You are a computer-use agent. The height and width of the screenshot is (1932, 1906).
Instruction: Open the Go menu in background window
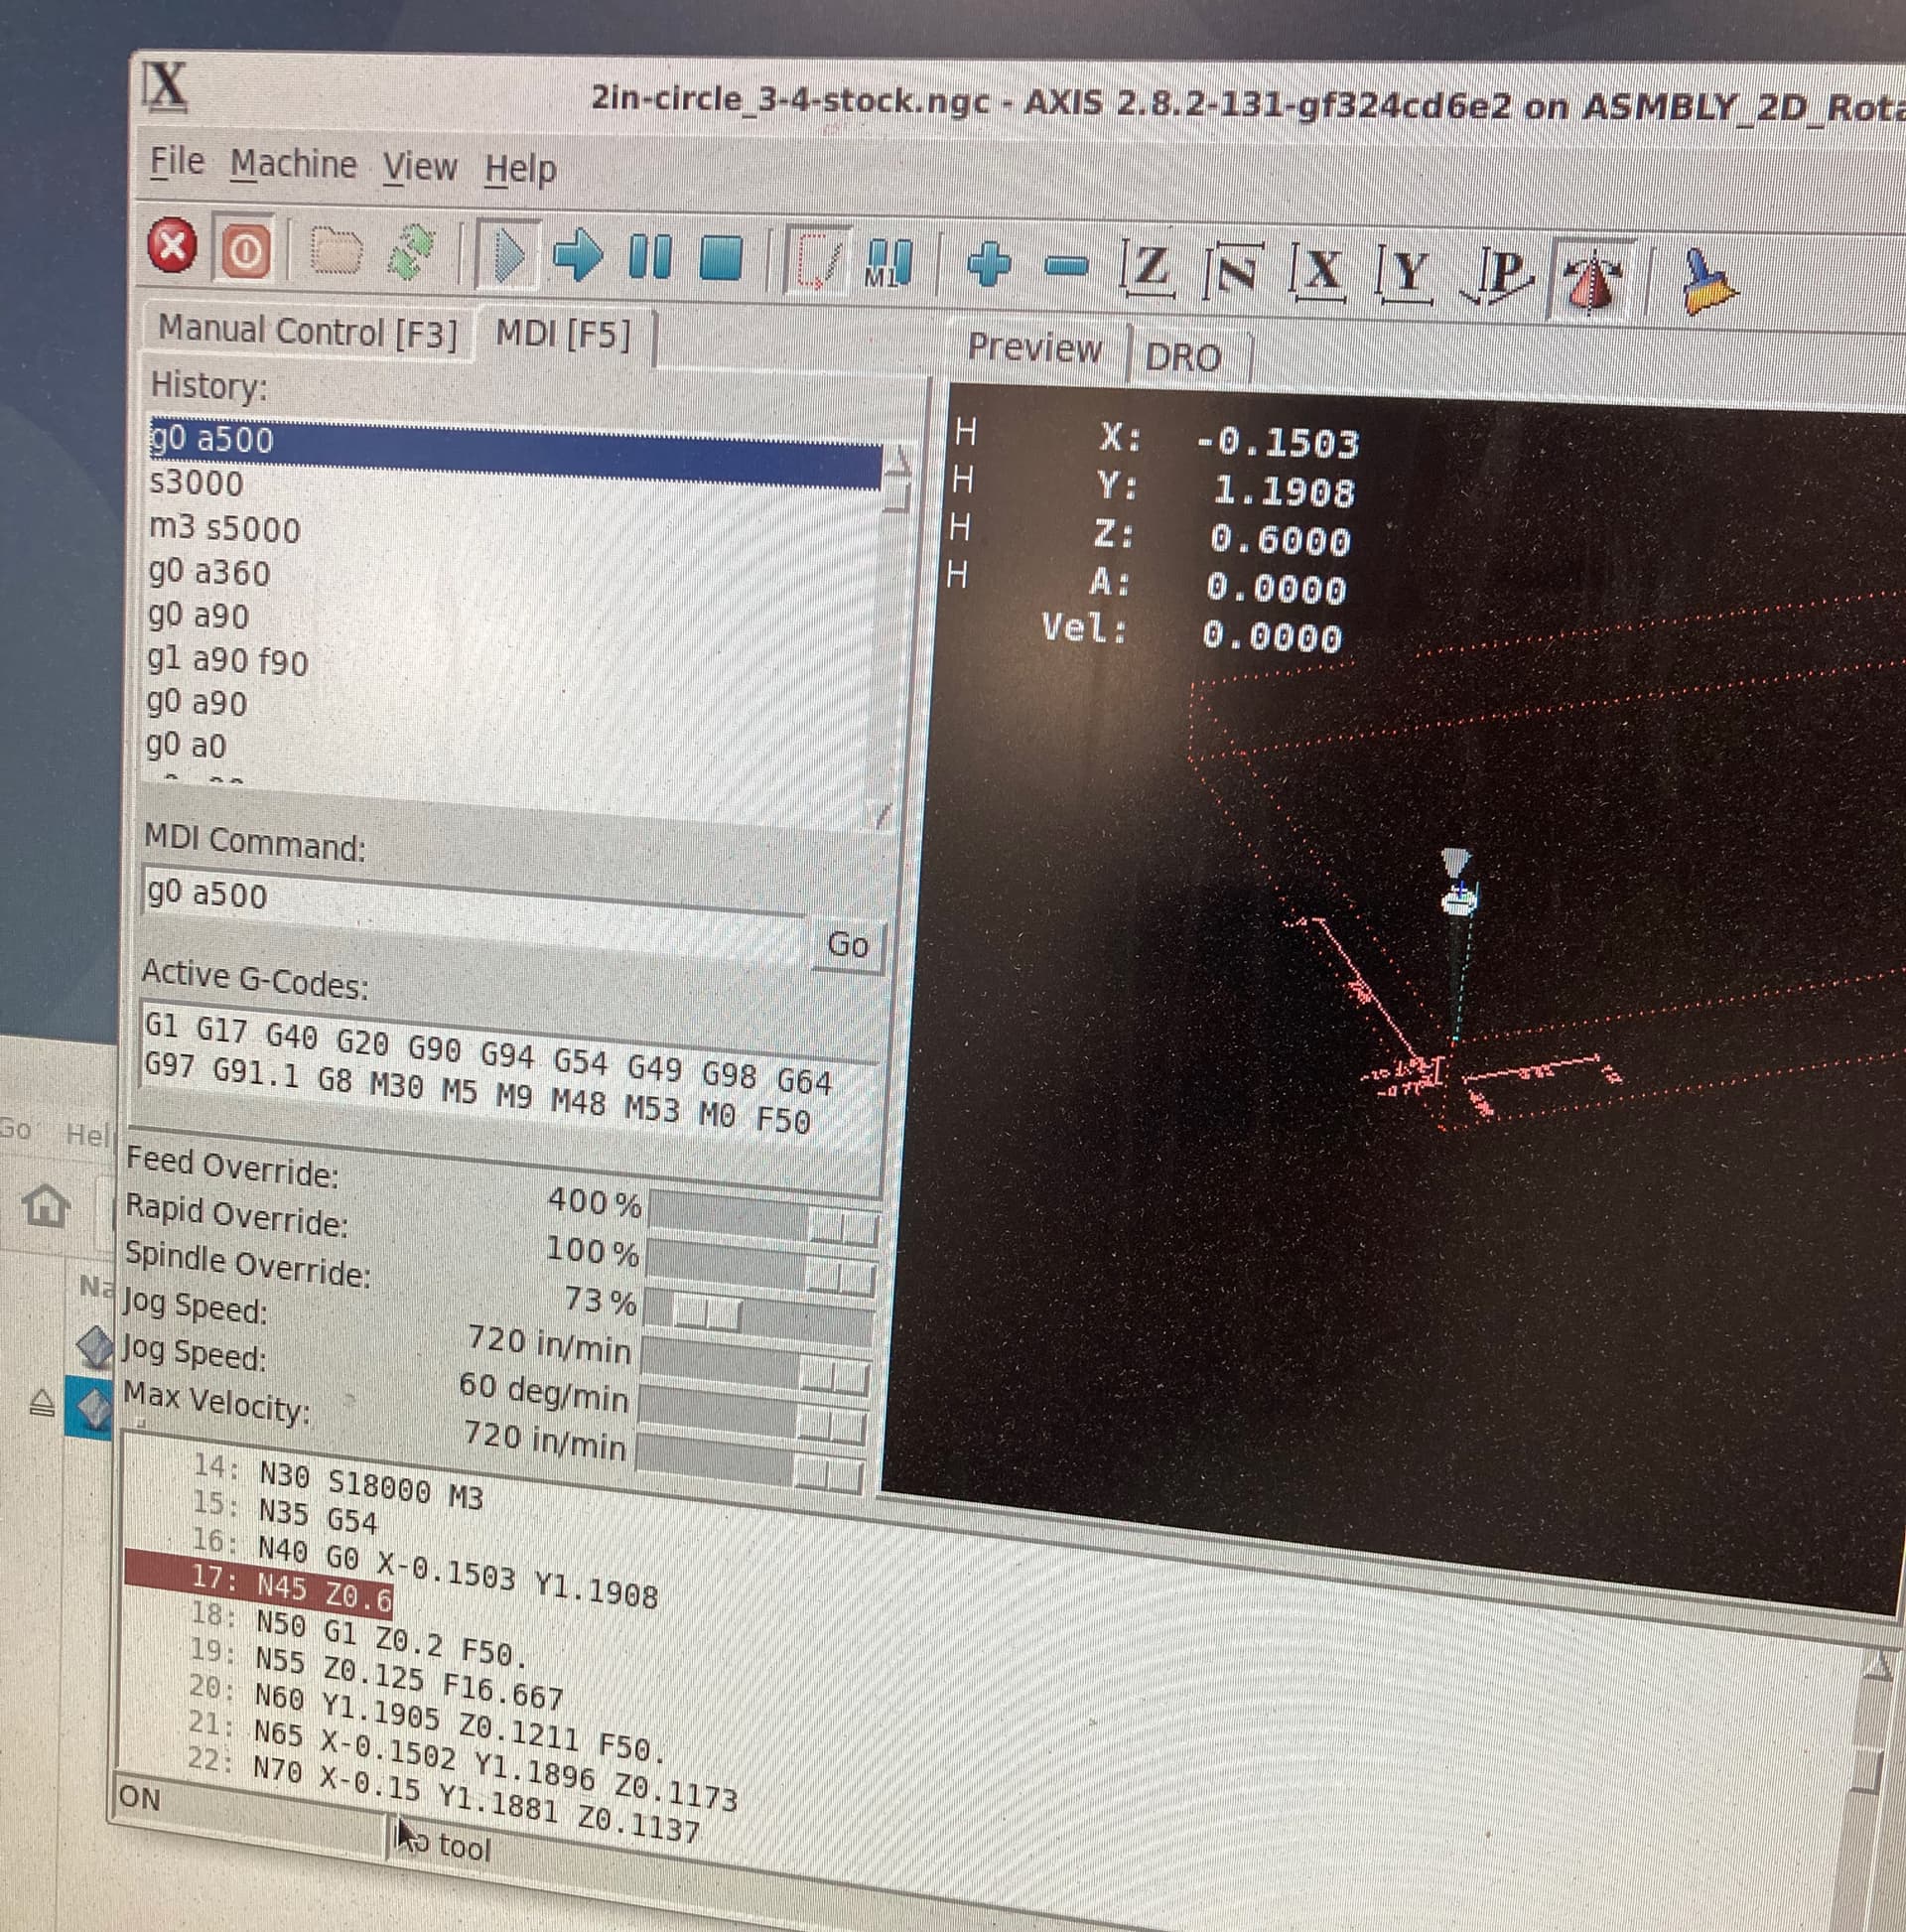tap(15, 1128)
